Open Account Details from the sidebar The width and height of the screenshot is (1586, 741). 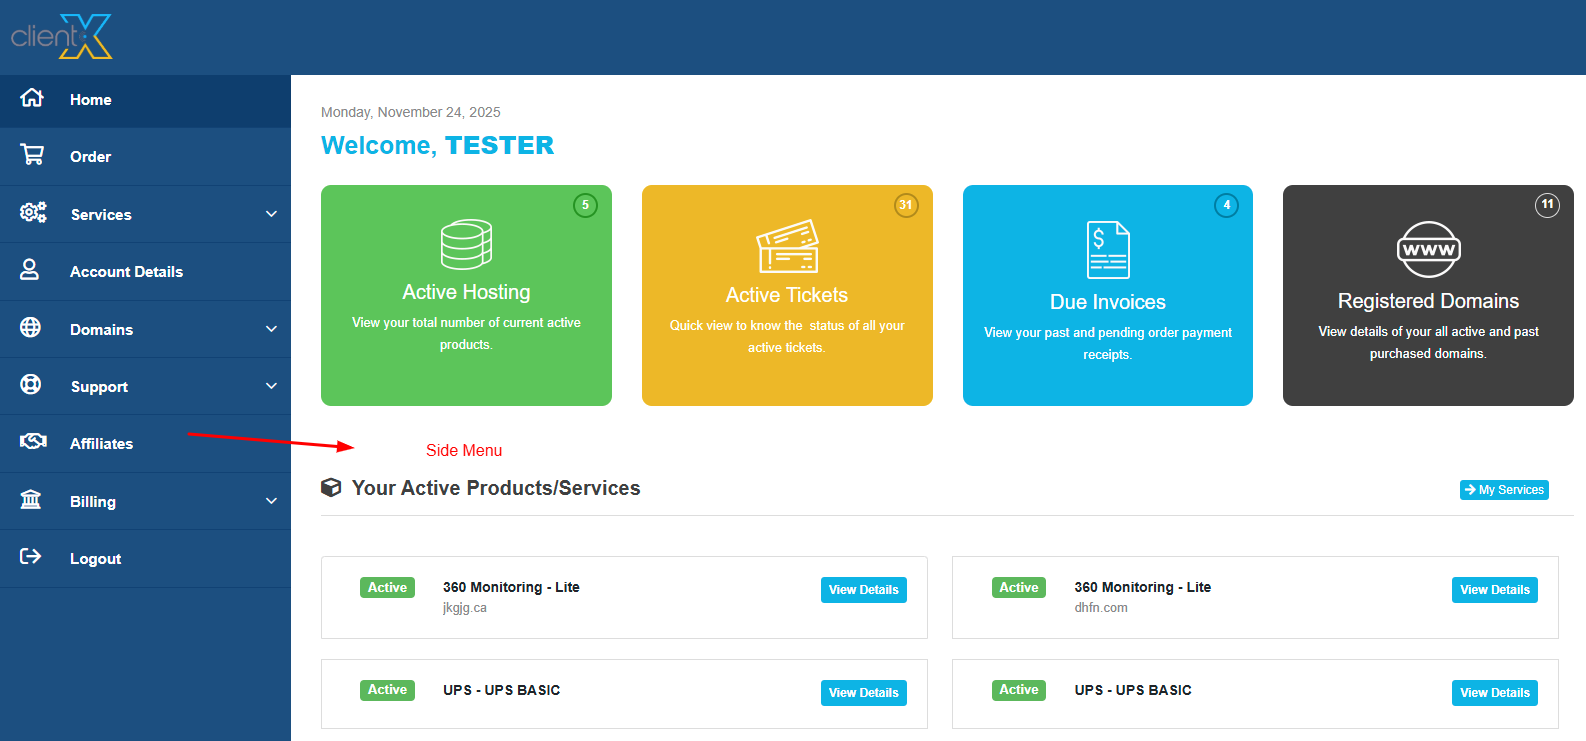tap(126, 272)
